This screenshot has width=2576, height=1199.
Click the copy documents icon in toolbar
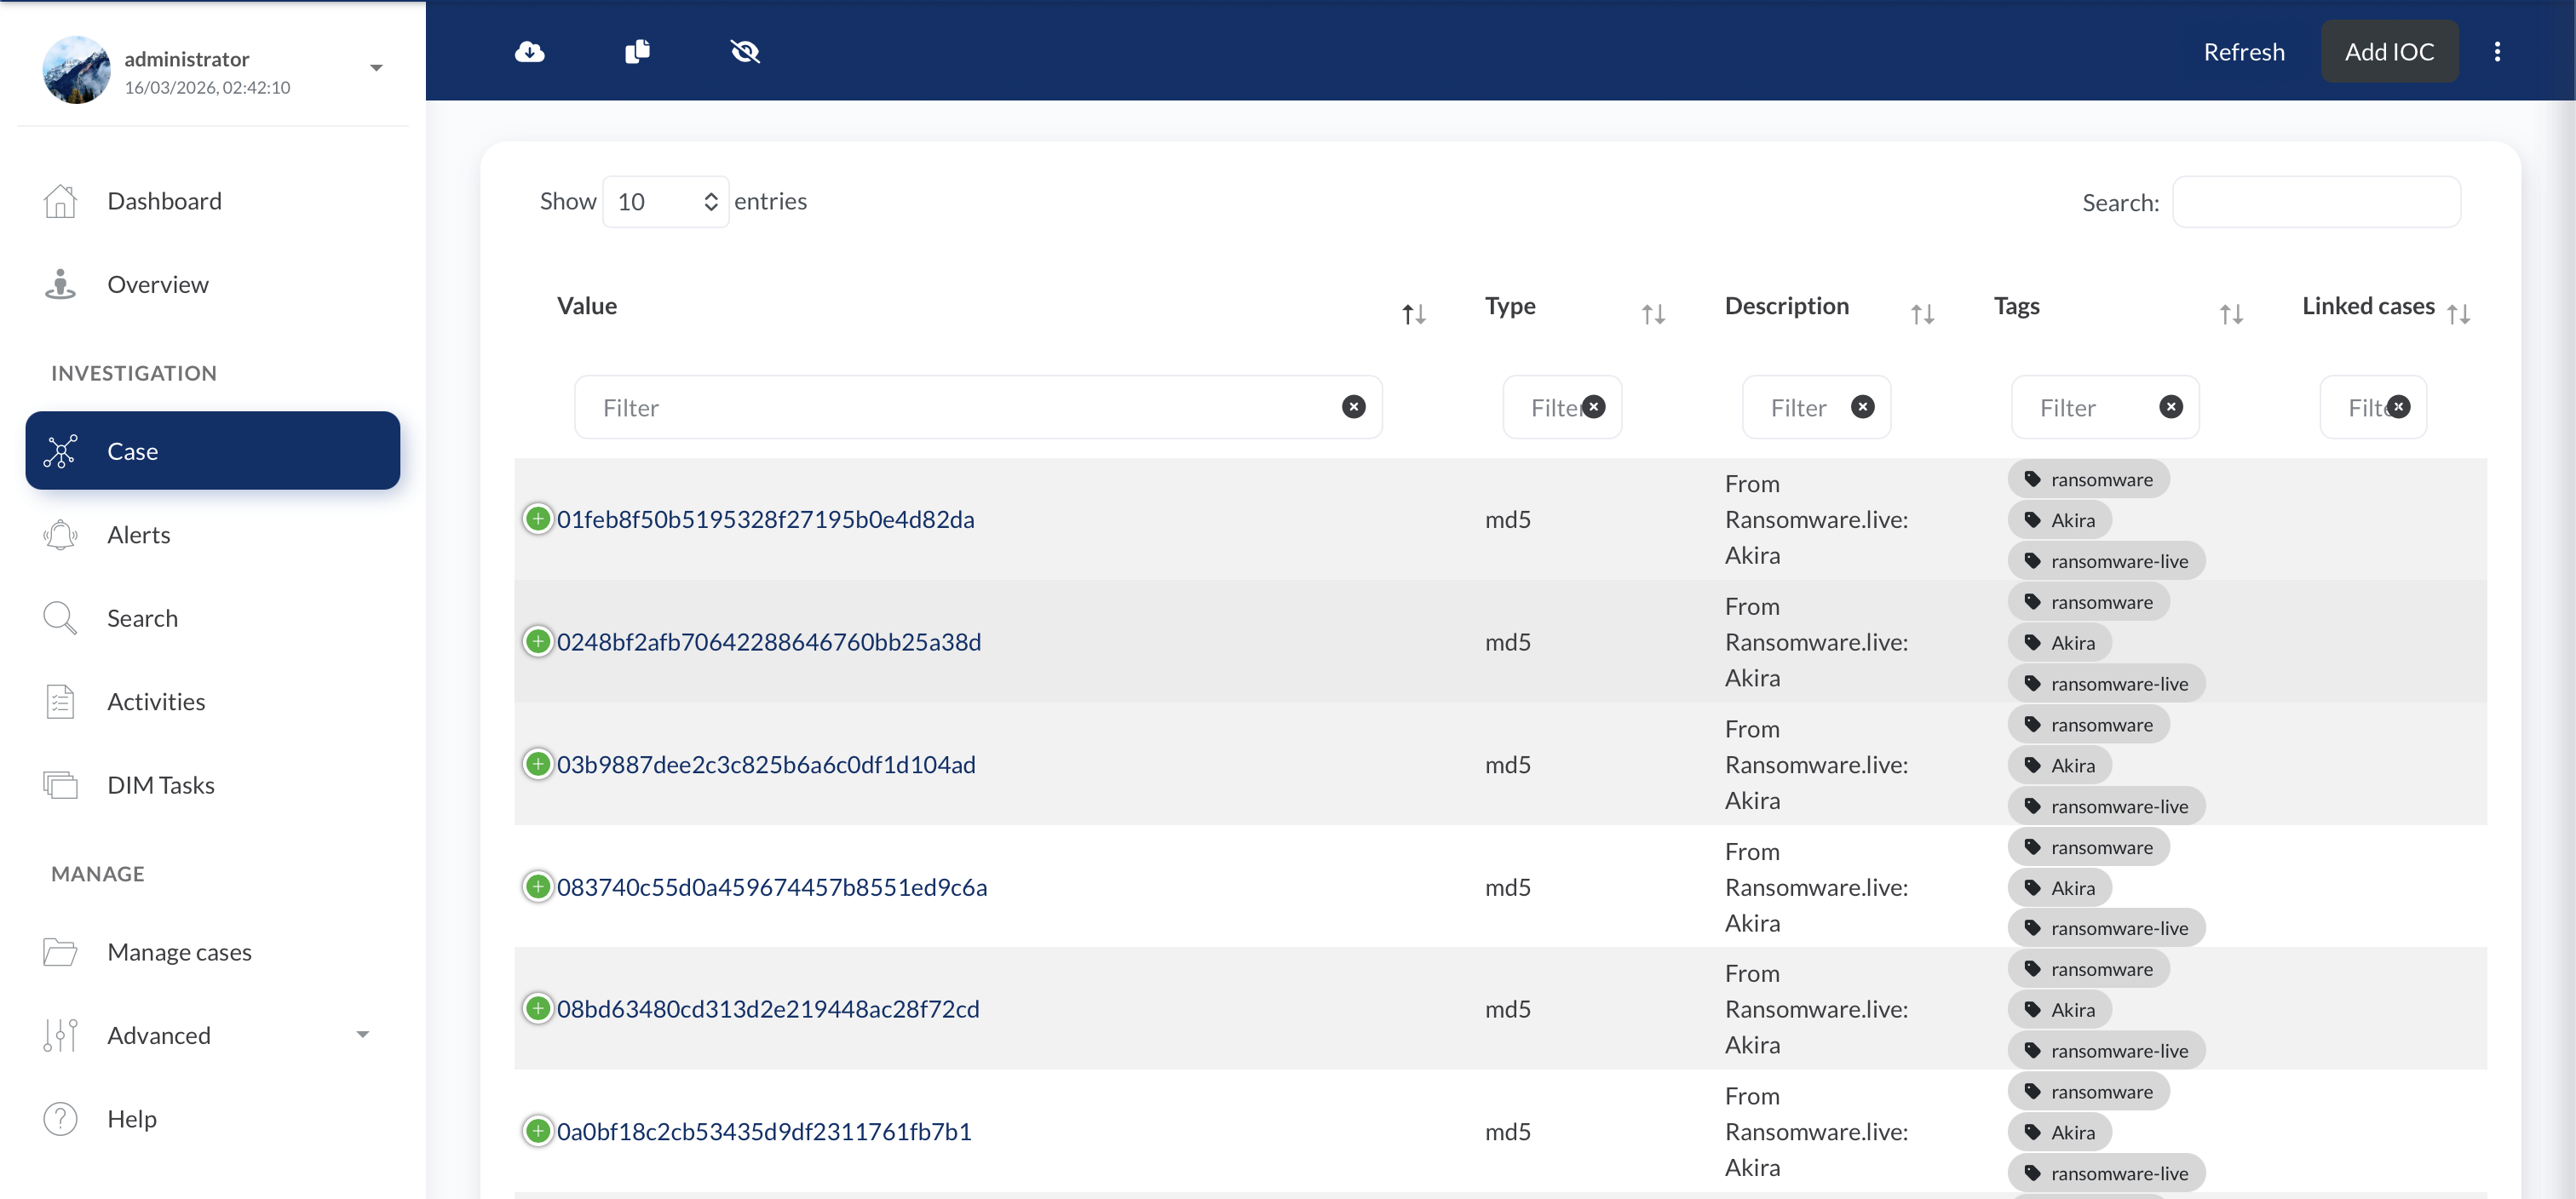click(637, 51)
